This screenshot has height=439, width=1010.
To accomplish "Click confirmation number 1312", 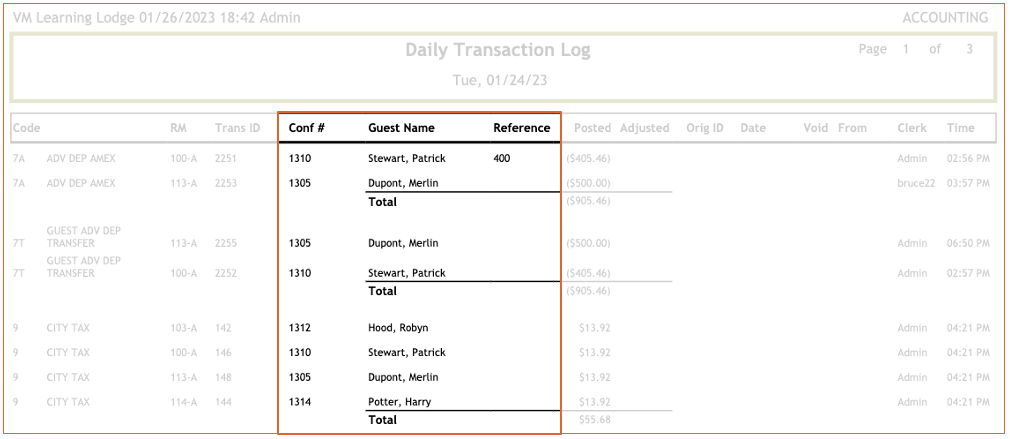I will [299, 328].
